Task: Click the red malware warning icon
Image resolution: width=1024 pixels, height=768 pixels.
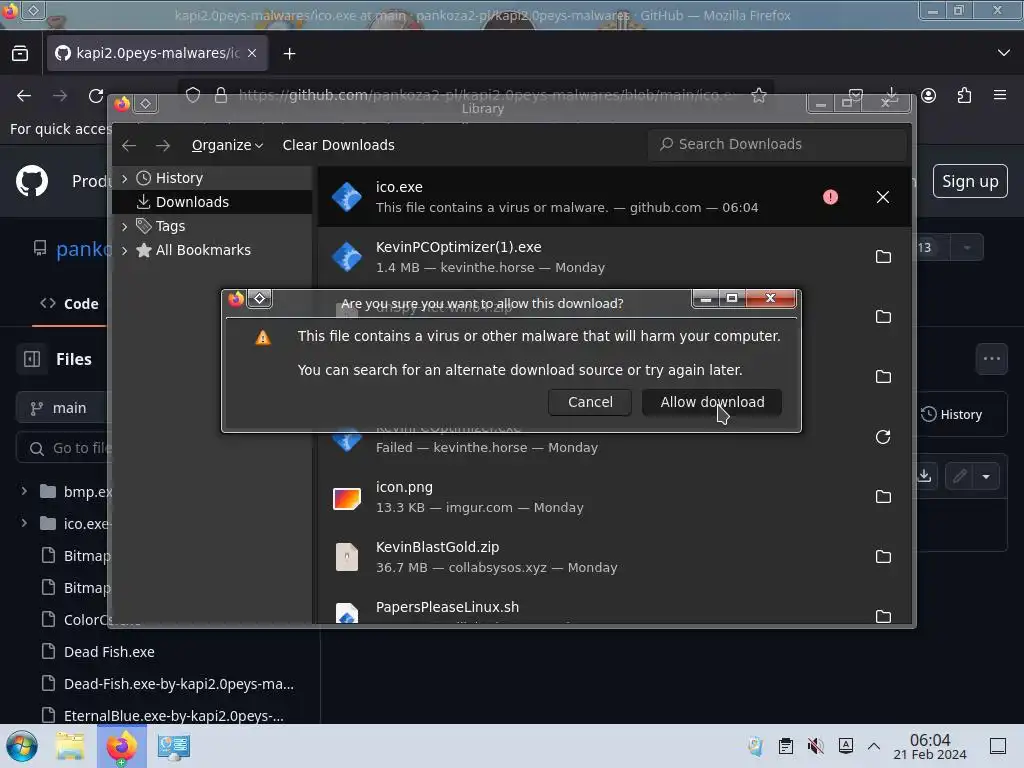Action: 830,197
